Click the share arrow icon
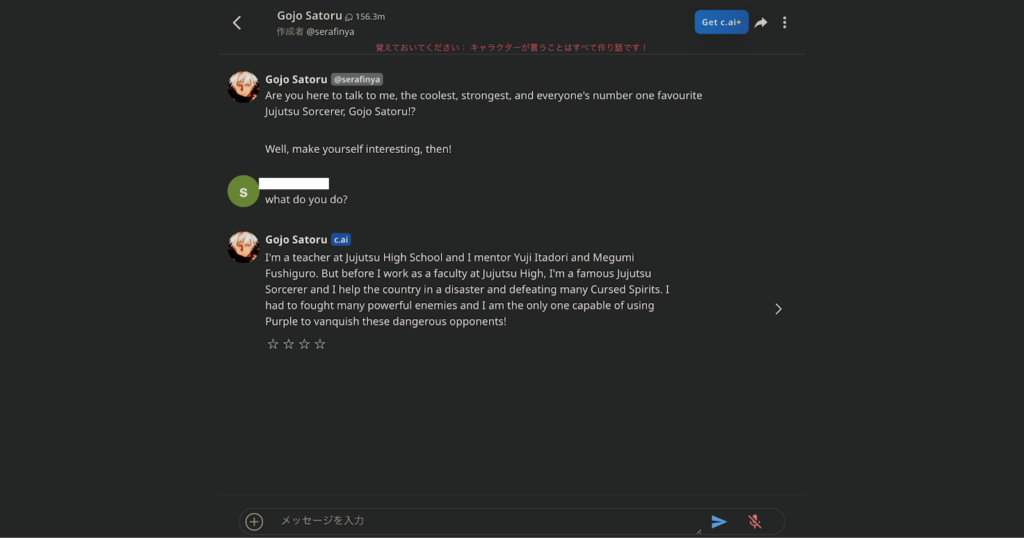 click(x=761, y=23)
